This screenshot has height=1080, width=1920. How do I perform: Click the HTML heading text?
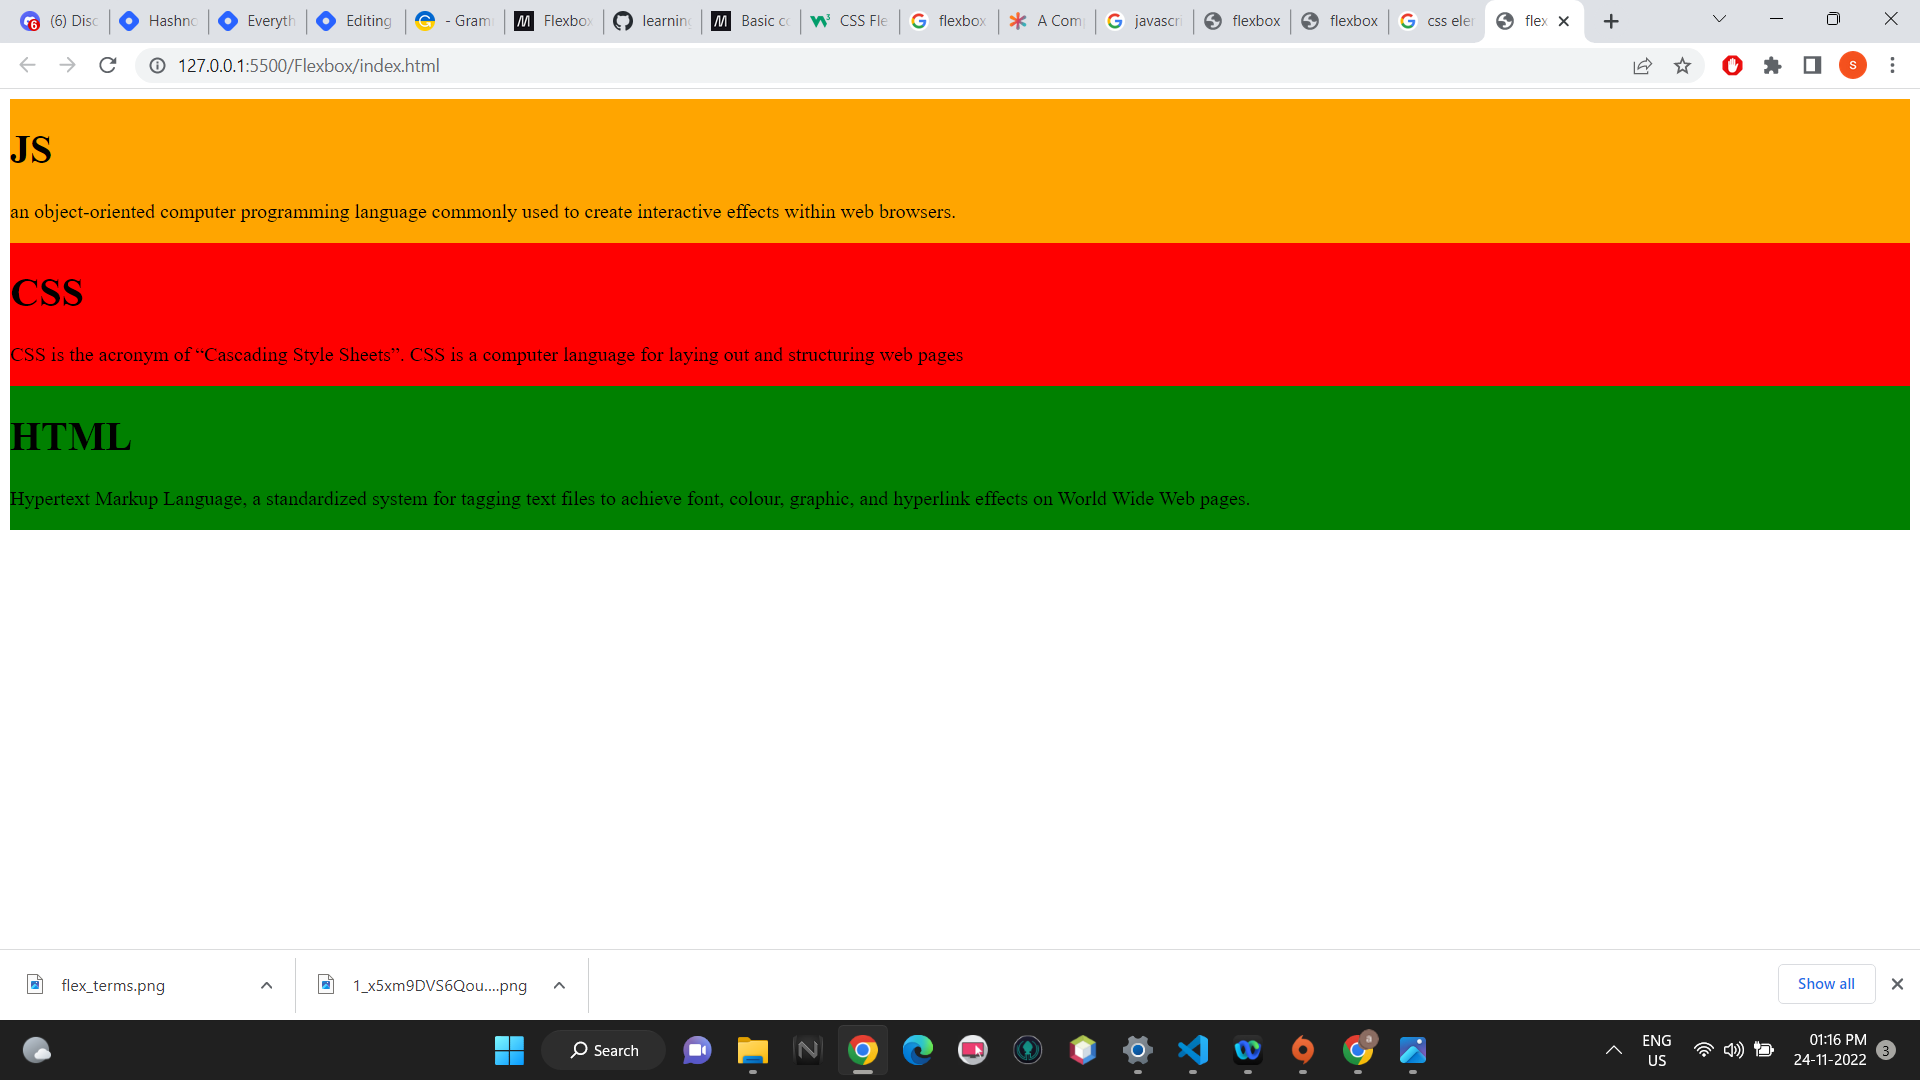click(x=71, y=437)
